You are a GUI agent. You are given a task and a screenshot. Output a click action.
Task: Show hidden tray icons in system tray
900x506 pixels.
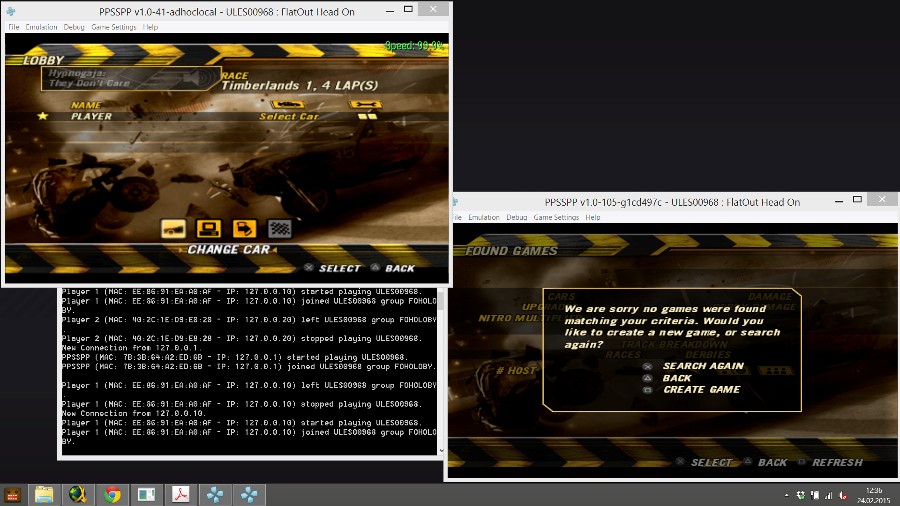click(787, 495)
